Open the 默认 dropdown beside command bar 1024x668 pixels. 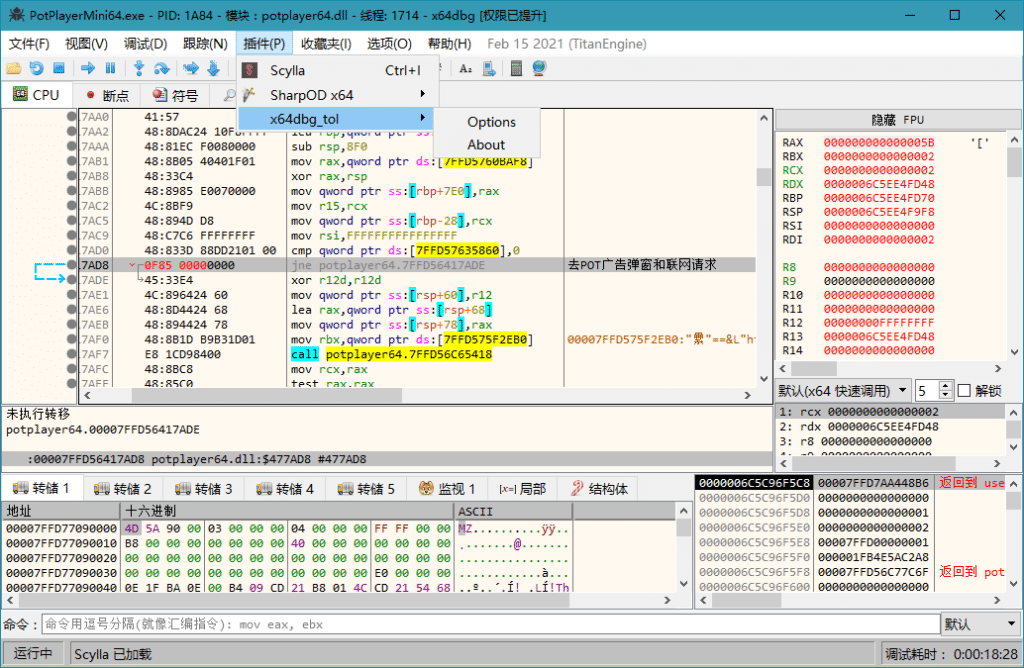(x=980, y=624)
